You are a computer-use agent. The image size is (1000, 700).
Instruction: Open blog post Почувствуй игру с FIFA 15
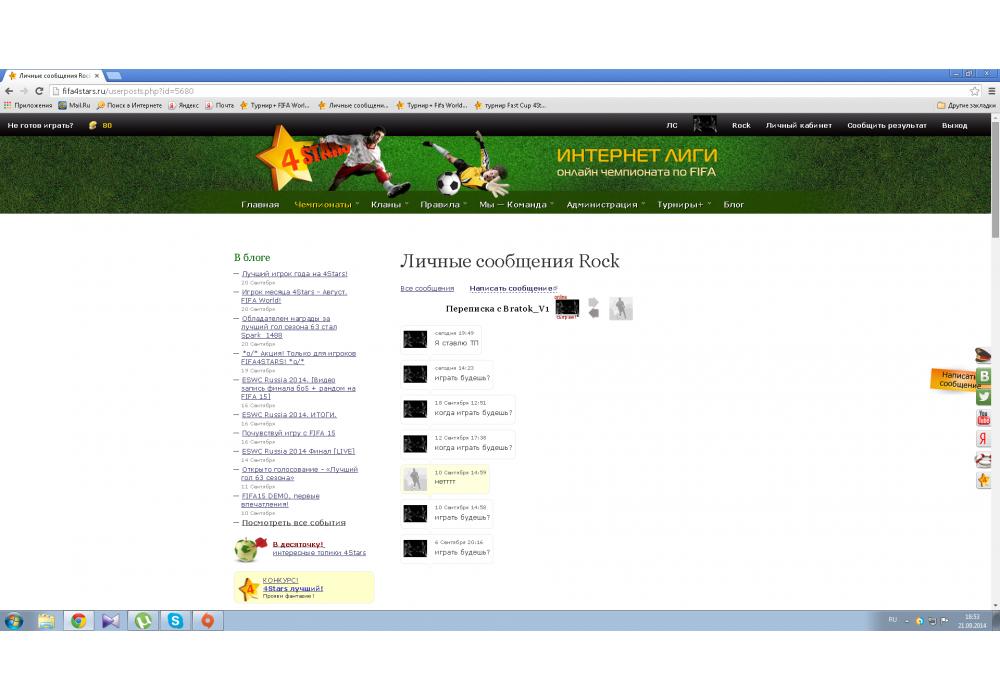(288, 434)
